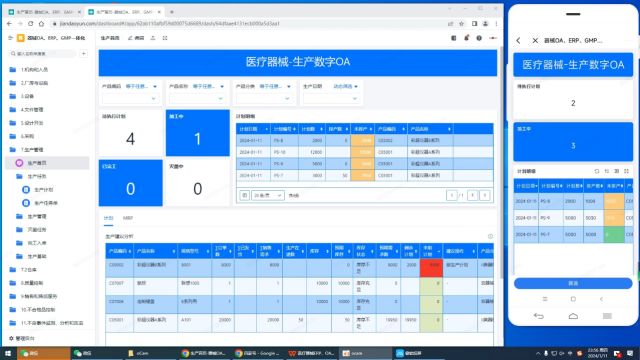This screenshot has height=360, width=640.
Task: Open the Windows Start menu
Action: [8, 353]
